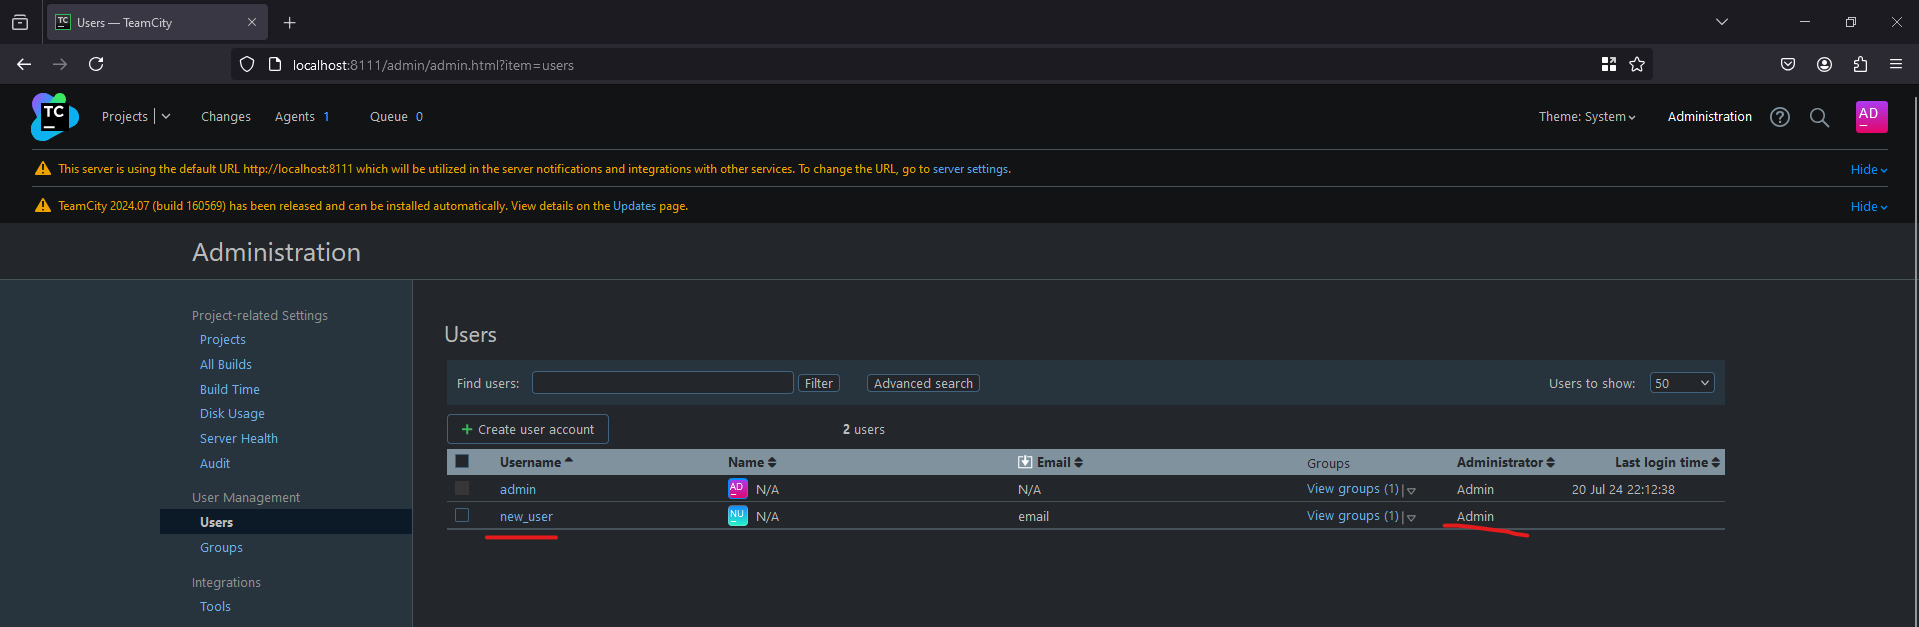The height and width of the screenshot is (627, 1919).
Task: Open the Administration link in header
Action: [1709, 117]
